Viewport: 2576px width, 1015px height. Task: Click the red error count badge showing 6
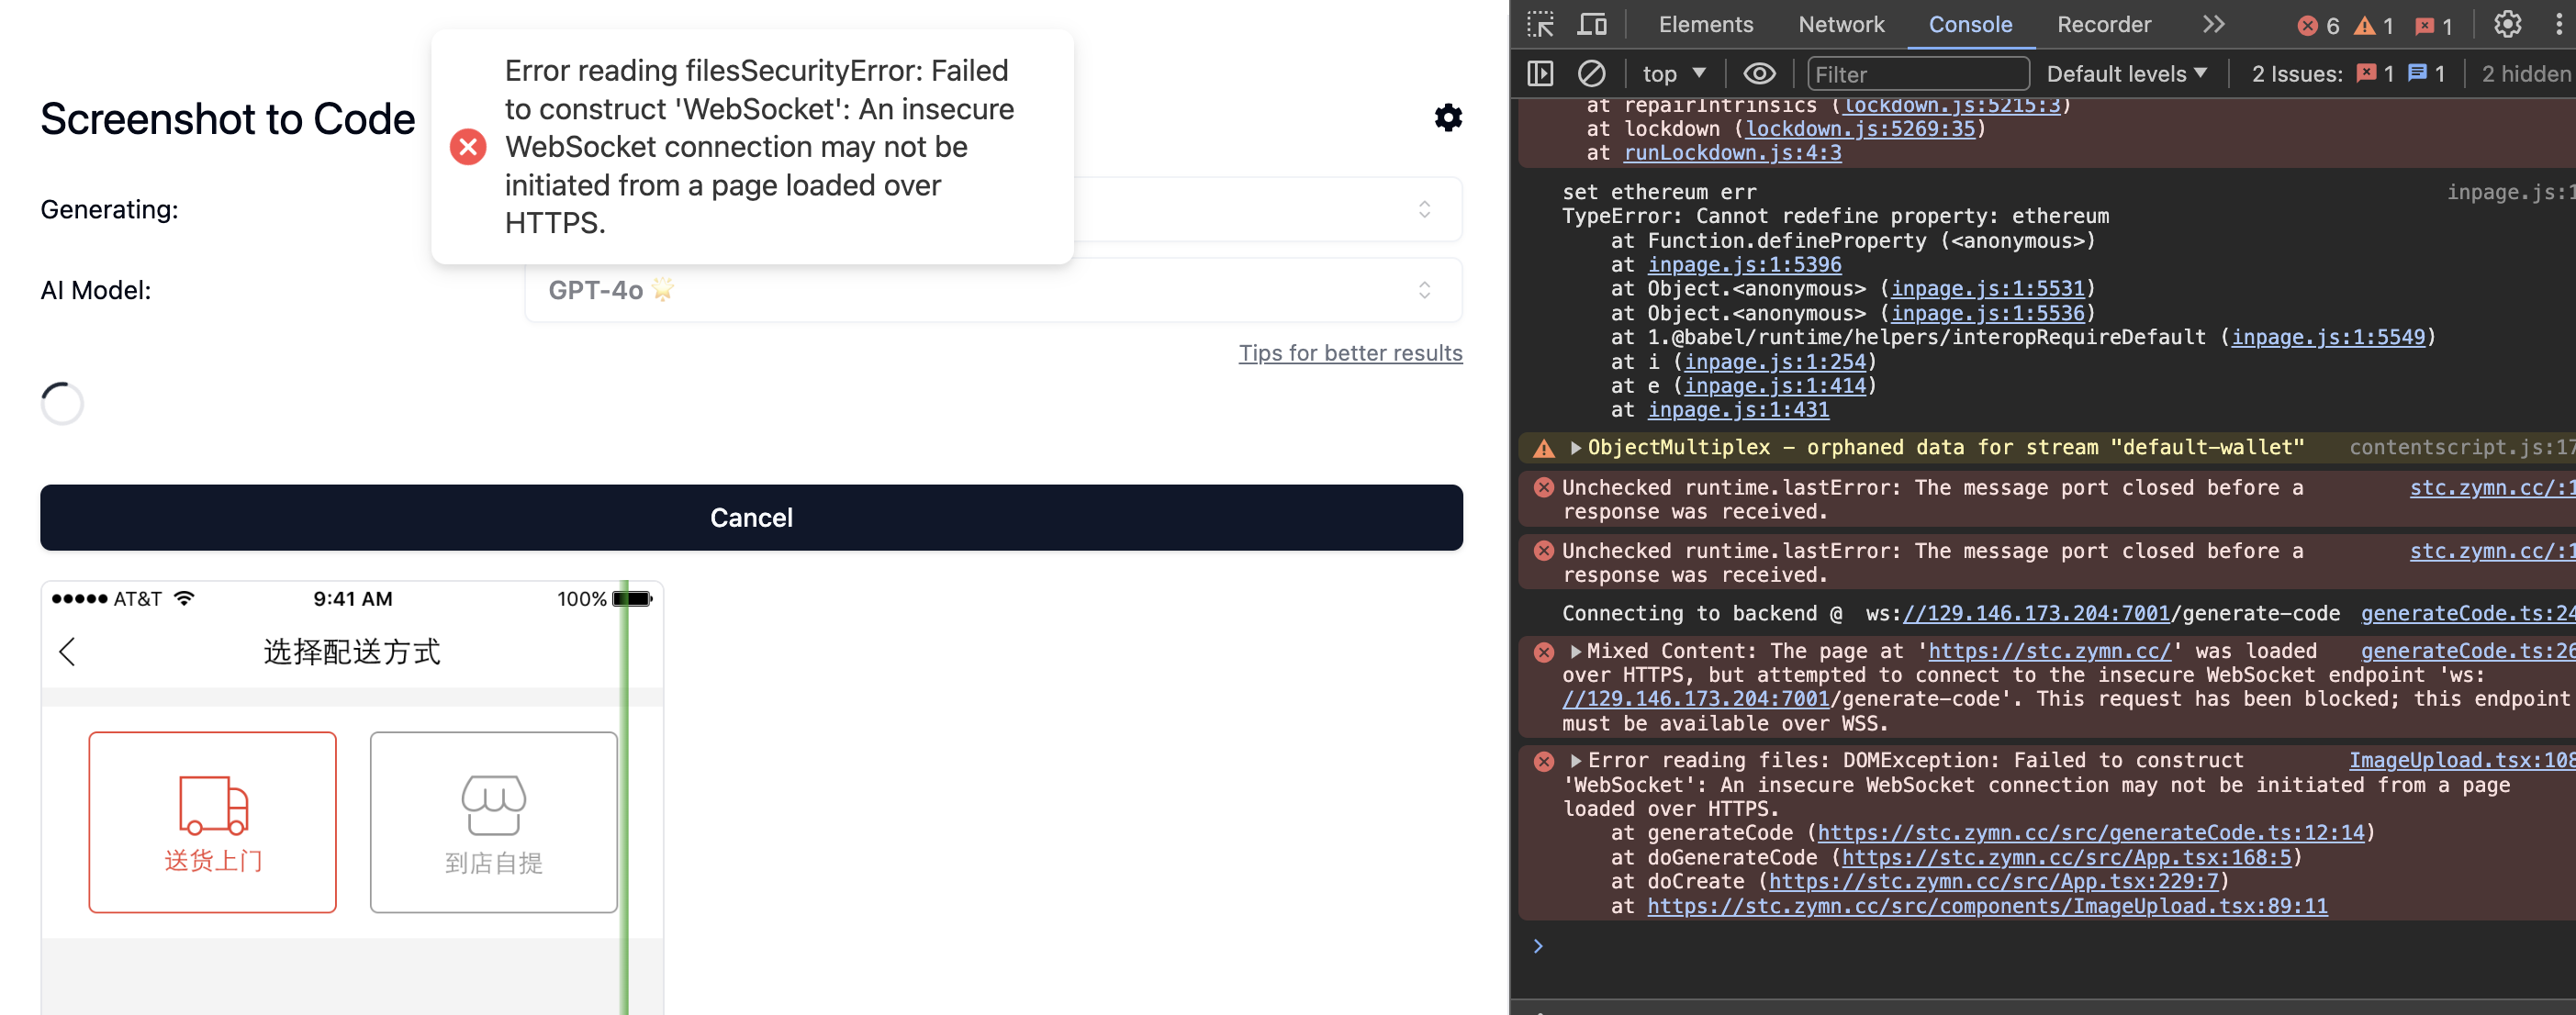click(2318, 25)
